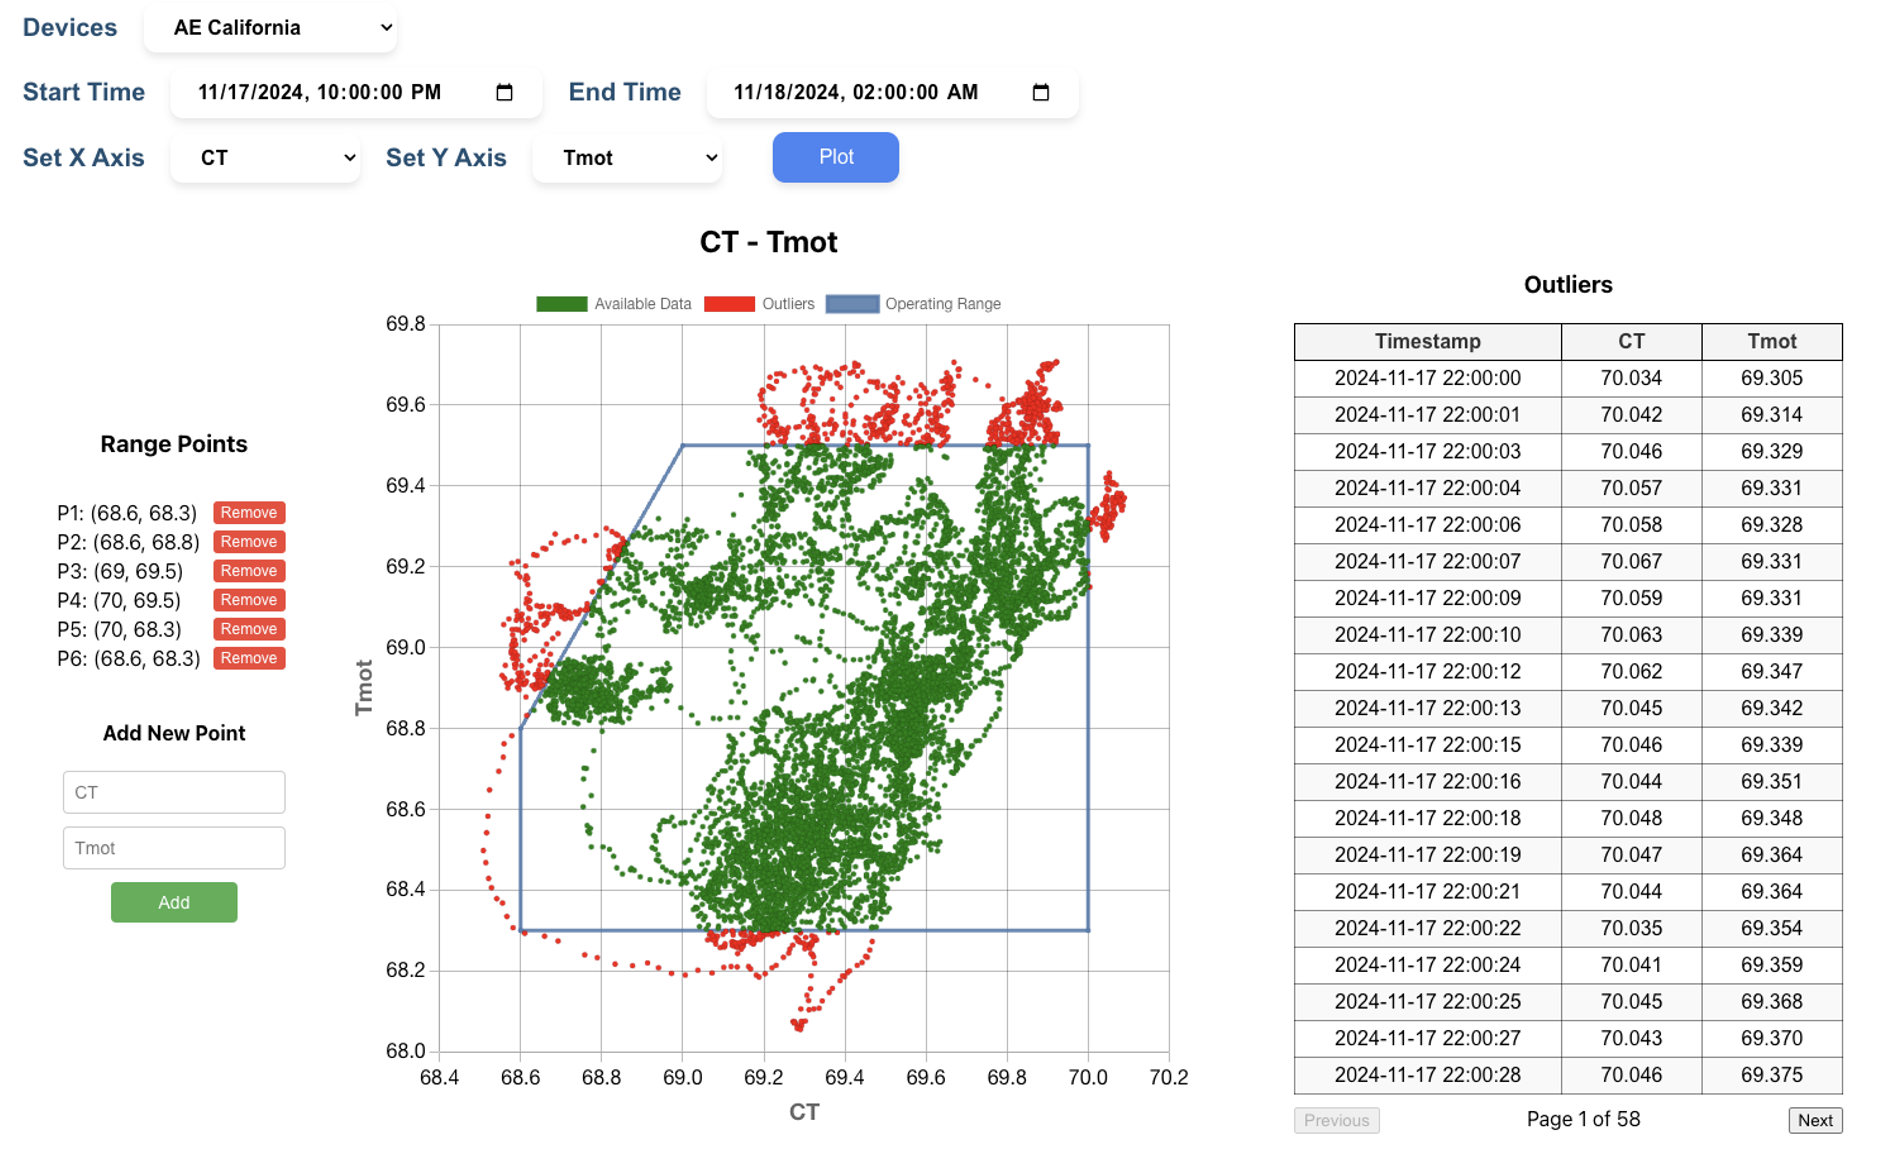
Task: Open the Devices dropdown showing AE California
Action: click(x=270, y=28)
